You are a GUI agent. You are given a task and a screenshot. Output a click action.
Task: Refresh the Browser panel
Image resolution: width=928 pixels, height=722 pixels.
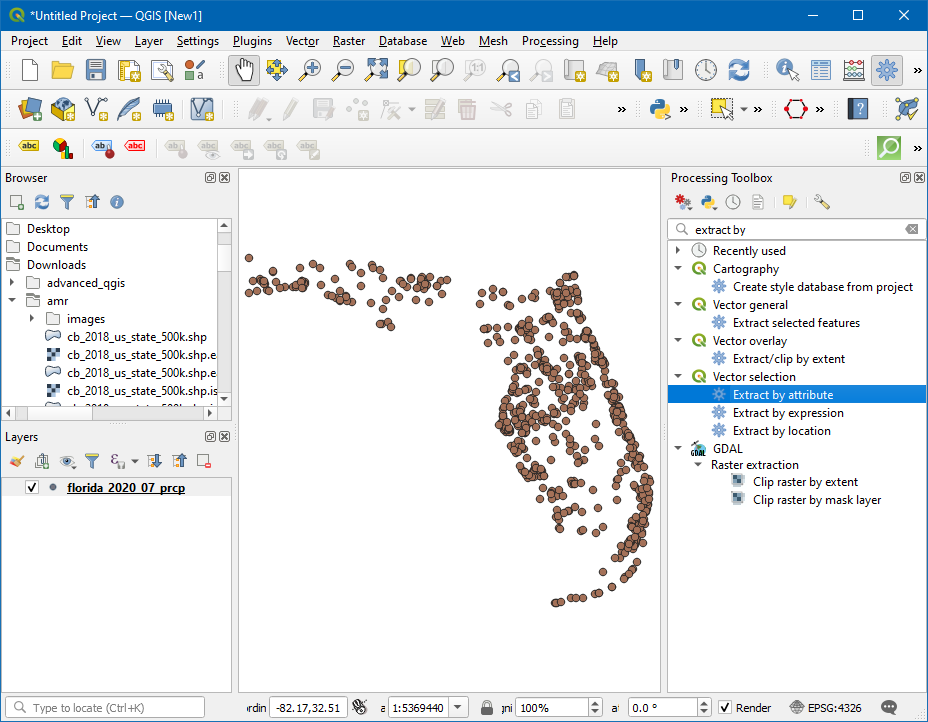[x=42, y=202]
